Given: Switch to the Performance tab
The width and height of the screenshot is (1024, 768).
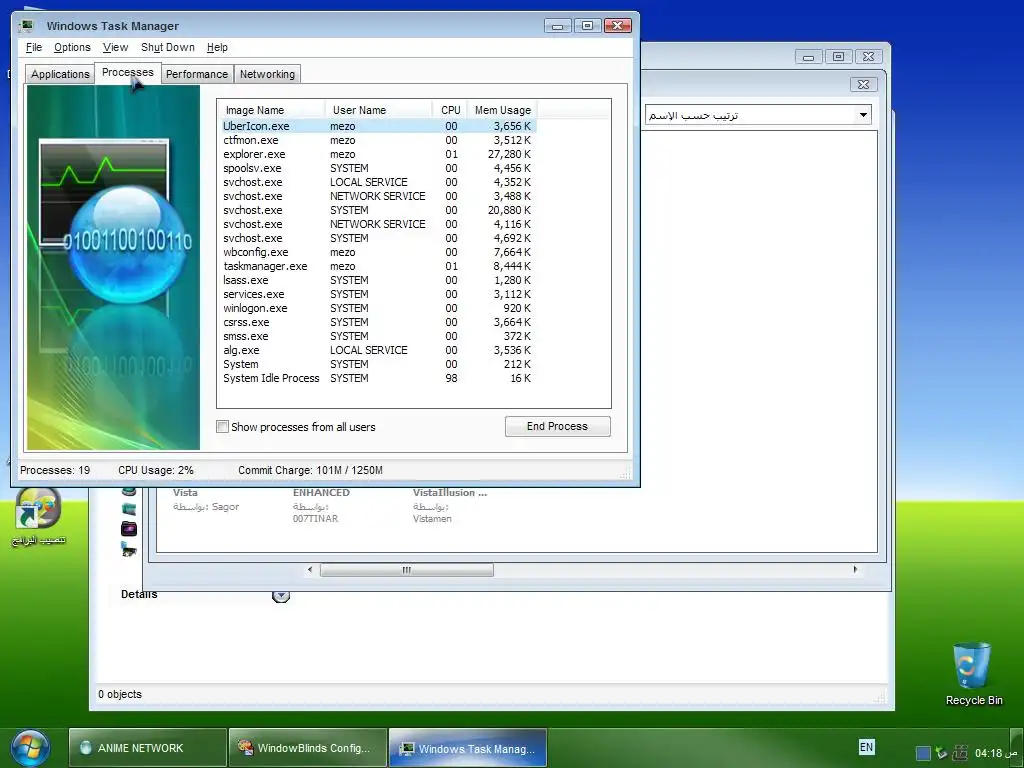Looking at the screenshot, I should pyautogui.click(x=197, y=74).
